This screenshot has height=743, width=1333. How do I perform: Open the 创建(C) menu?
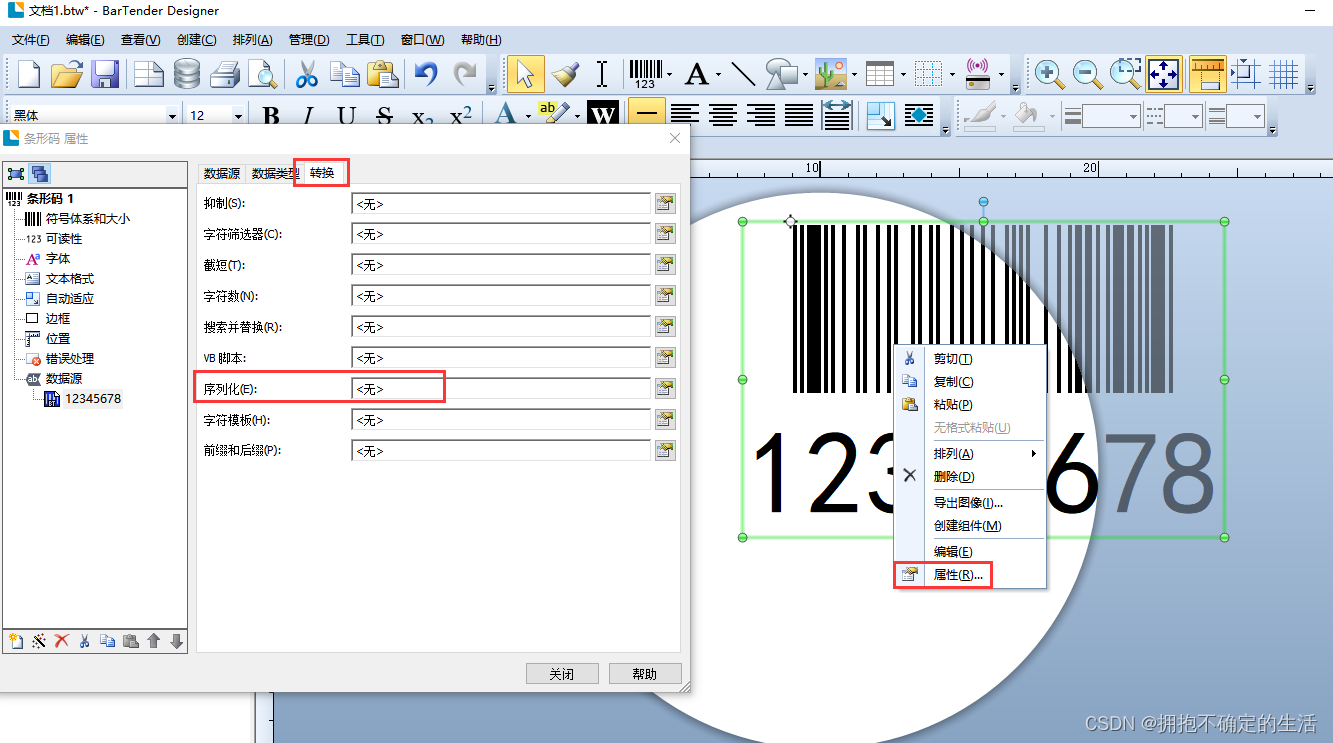pos(196,40)
